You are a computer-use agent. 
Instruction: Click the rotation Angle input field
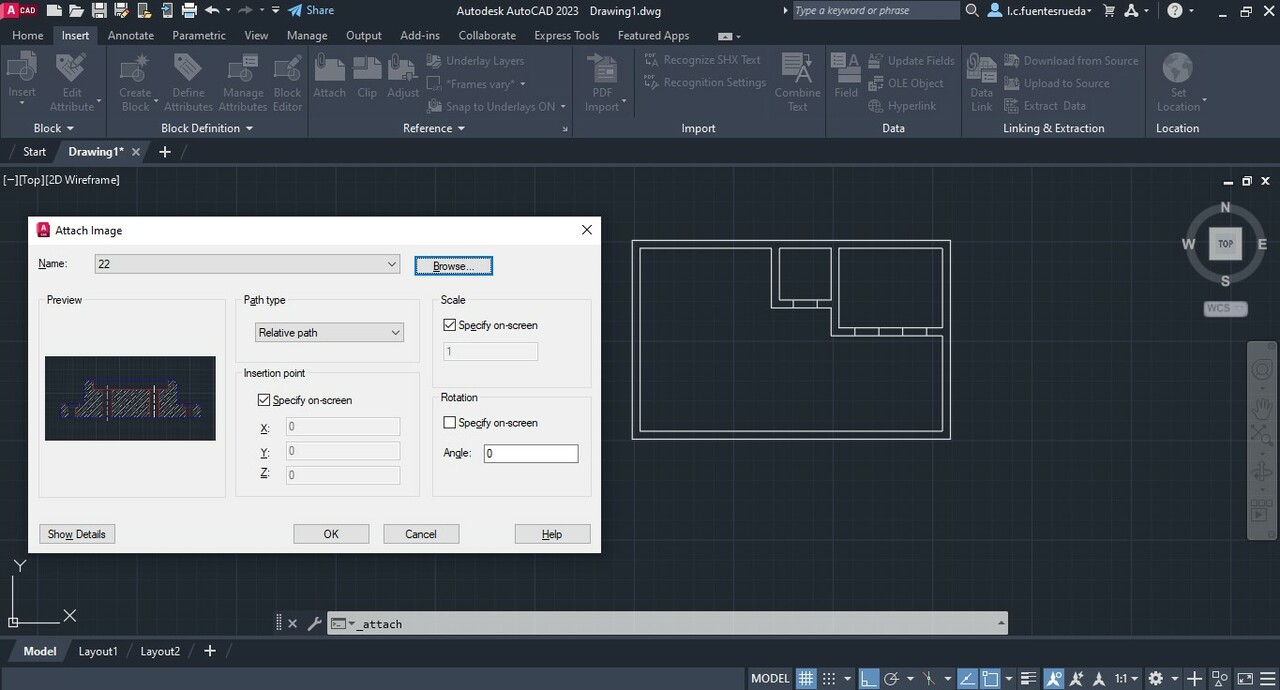[531, 454]
